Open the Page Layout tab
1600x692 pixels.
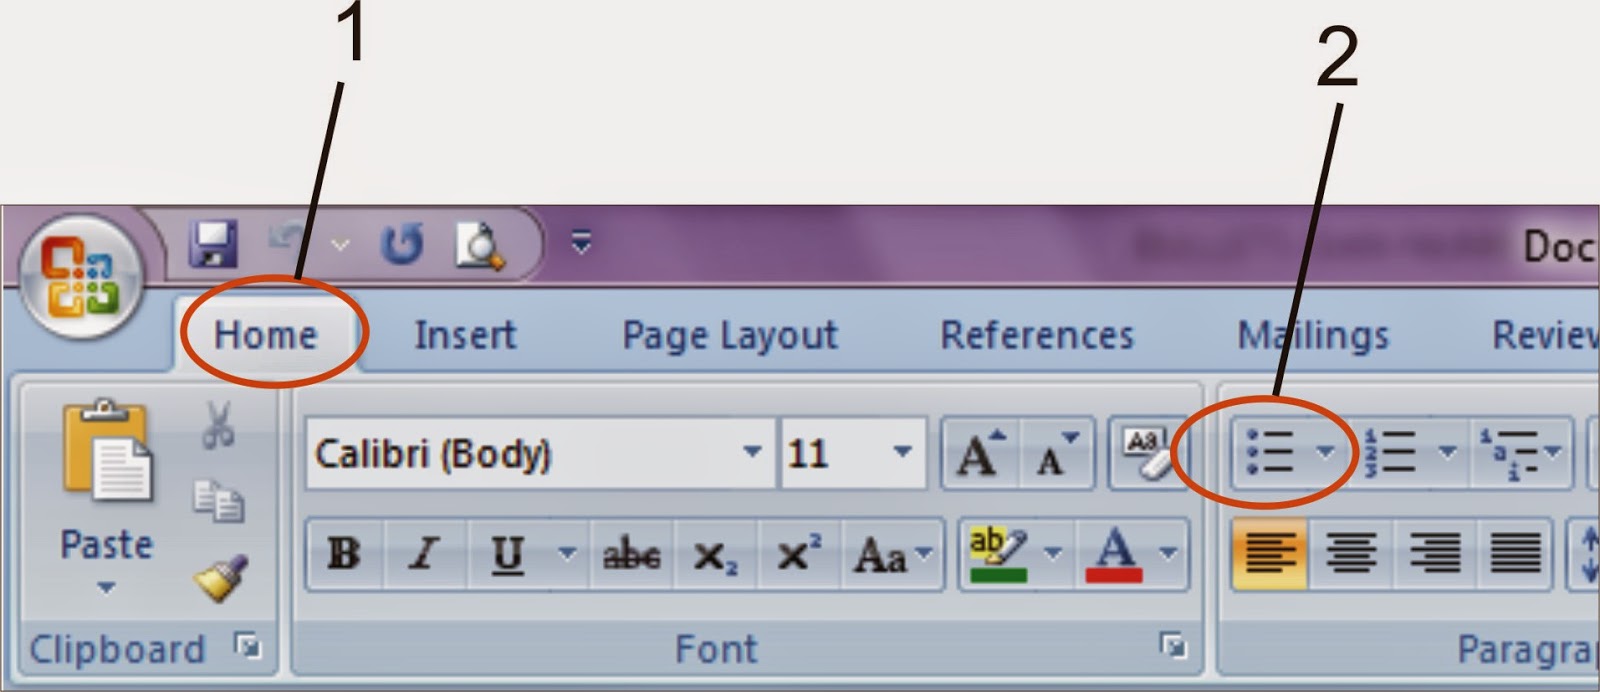tap(730, 335)
